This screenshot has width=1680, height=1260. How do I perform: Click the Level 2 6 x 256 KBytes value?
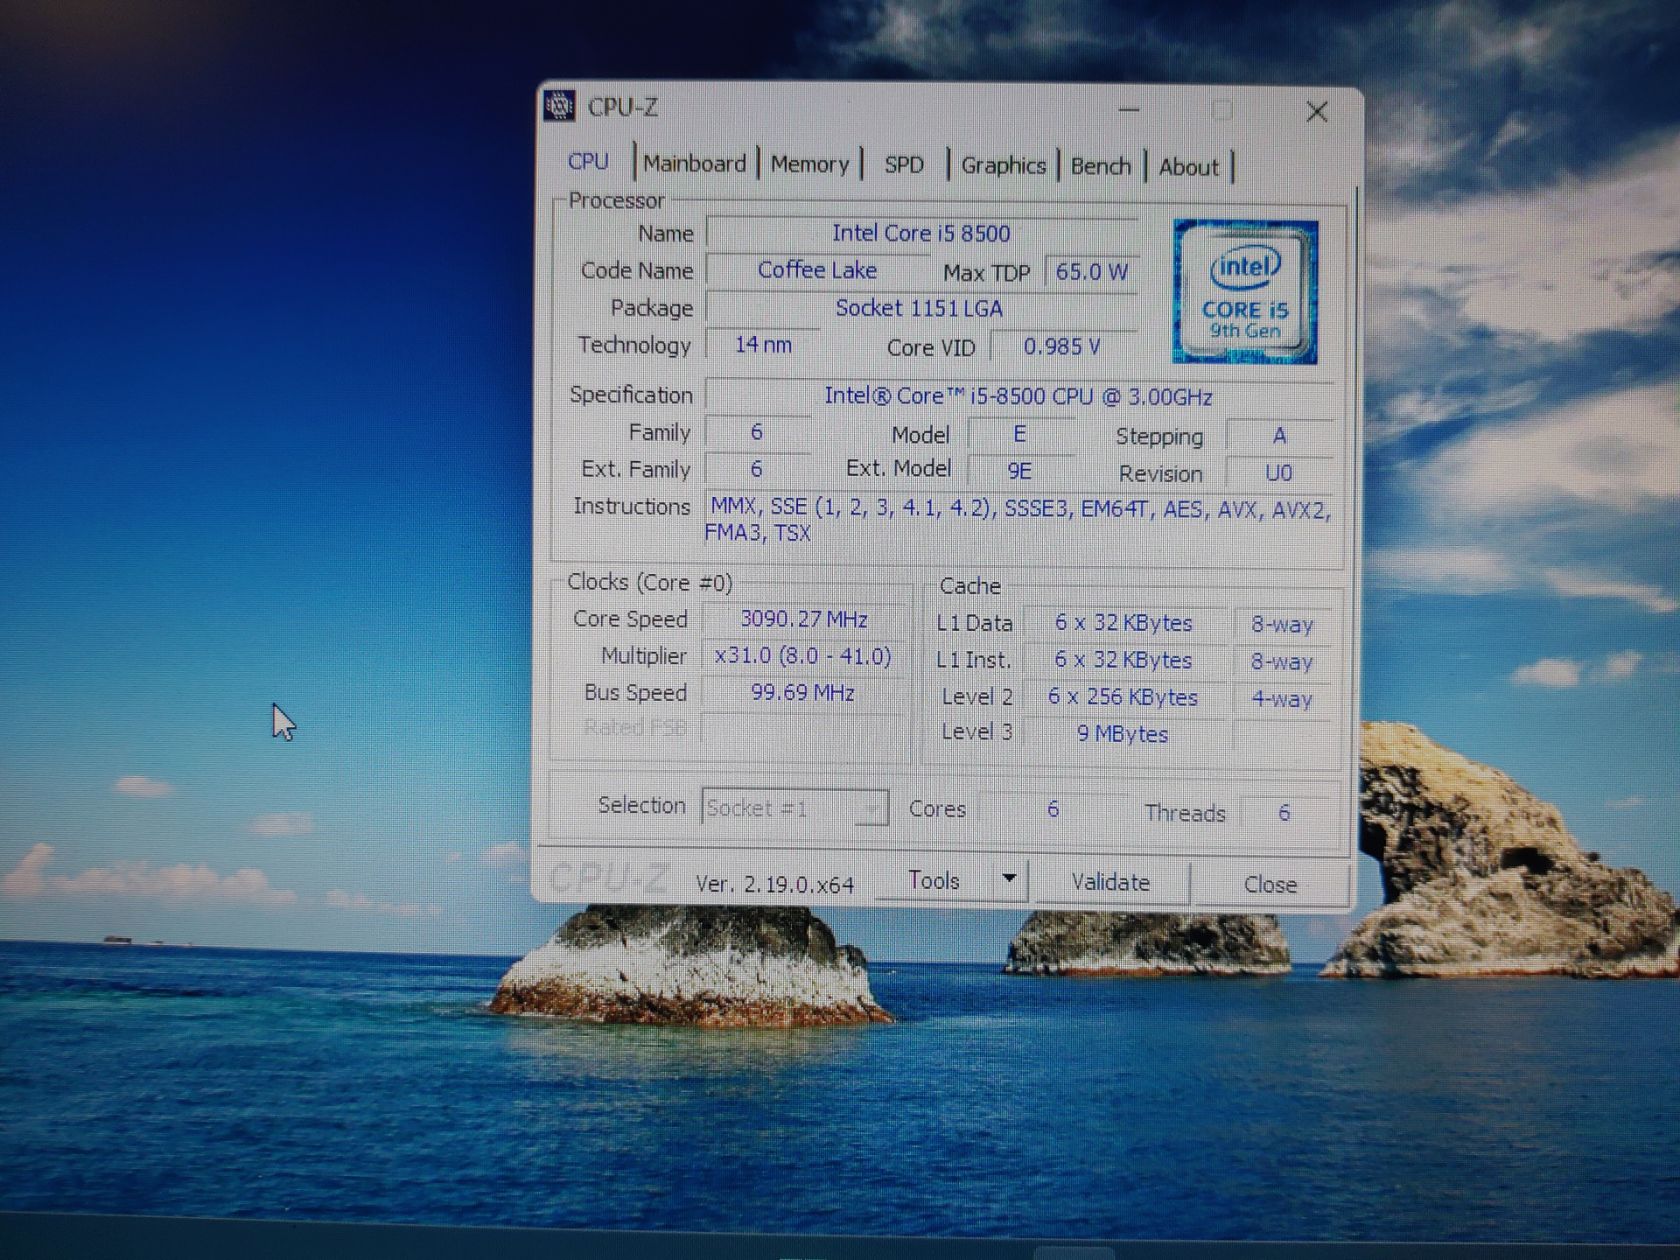coord(1123,697)
